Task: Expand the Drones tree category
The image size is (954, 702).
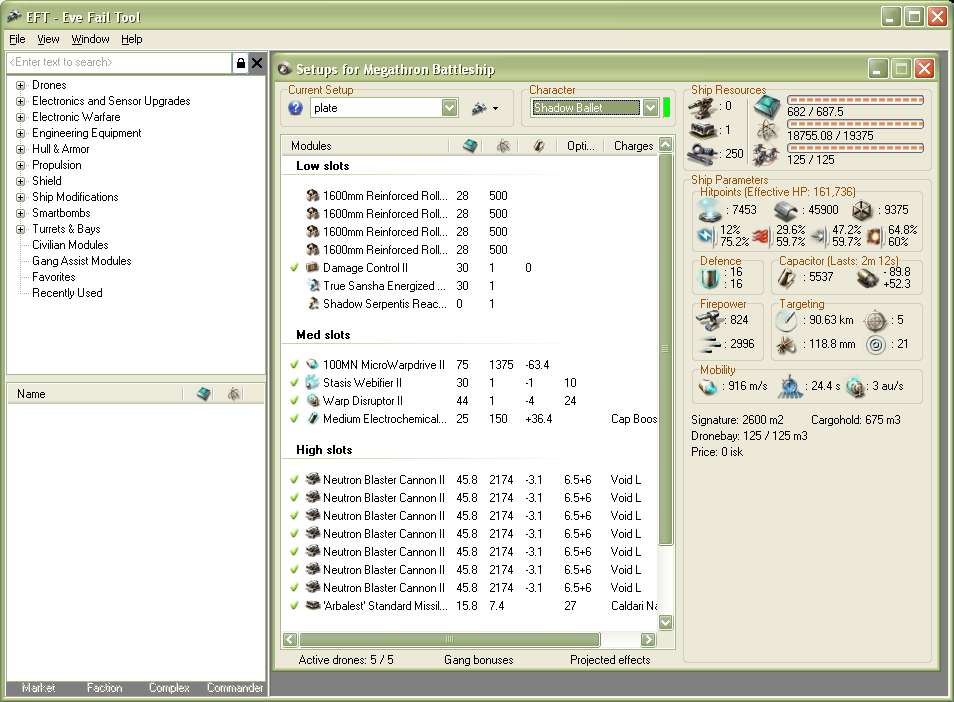Action: [20, 86]
